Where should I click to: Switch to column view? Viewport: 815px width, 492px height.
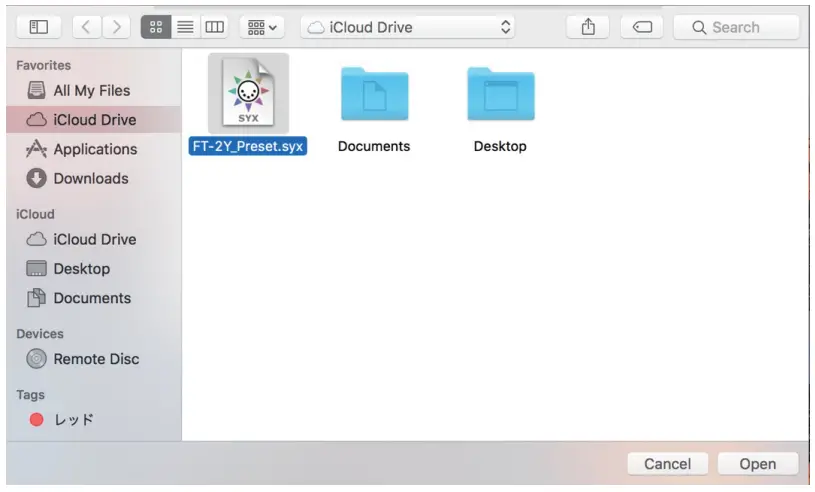tap(215, 27)
